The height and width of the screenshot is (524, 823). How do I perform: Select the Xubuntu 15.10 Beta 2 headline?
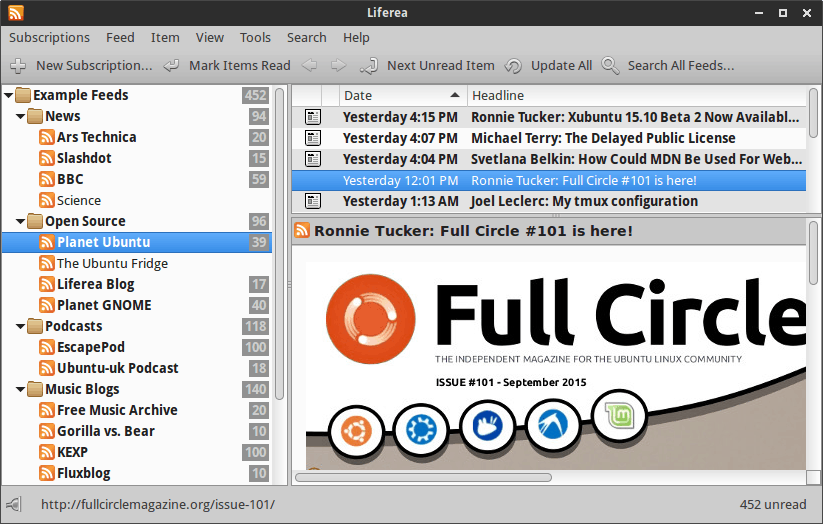coord(635,117)
